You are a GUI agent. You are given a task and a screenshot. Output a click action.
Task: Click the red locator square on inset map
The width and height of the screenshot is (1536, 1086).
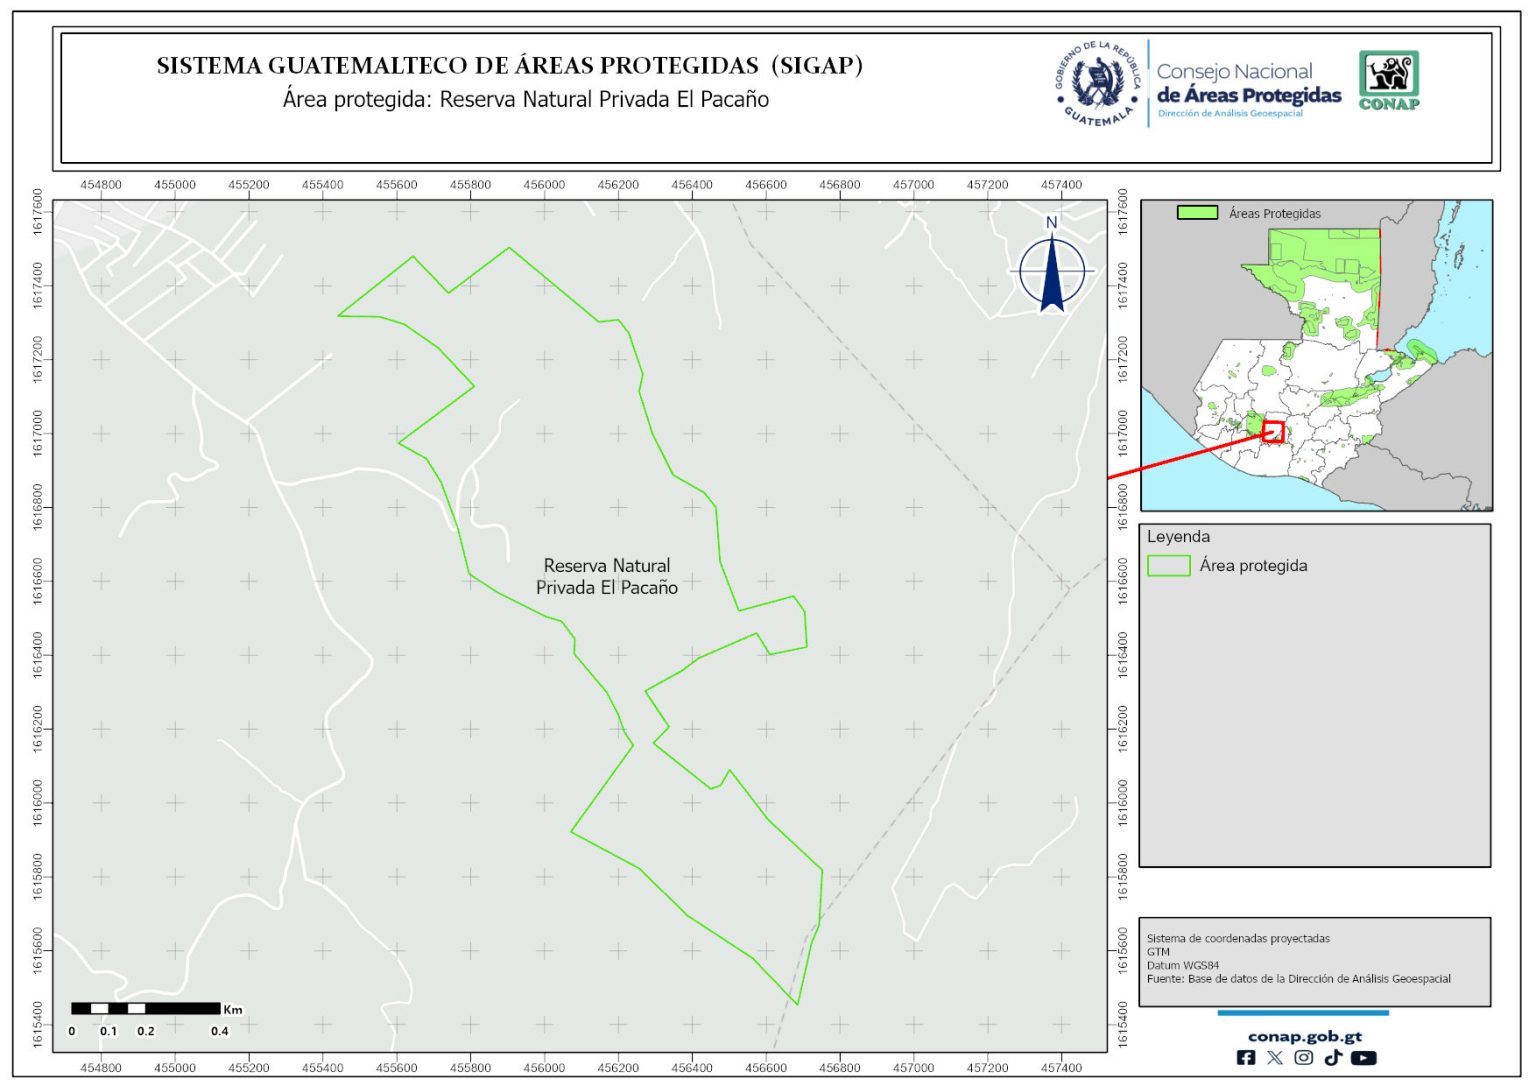(1273, 432)
